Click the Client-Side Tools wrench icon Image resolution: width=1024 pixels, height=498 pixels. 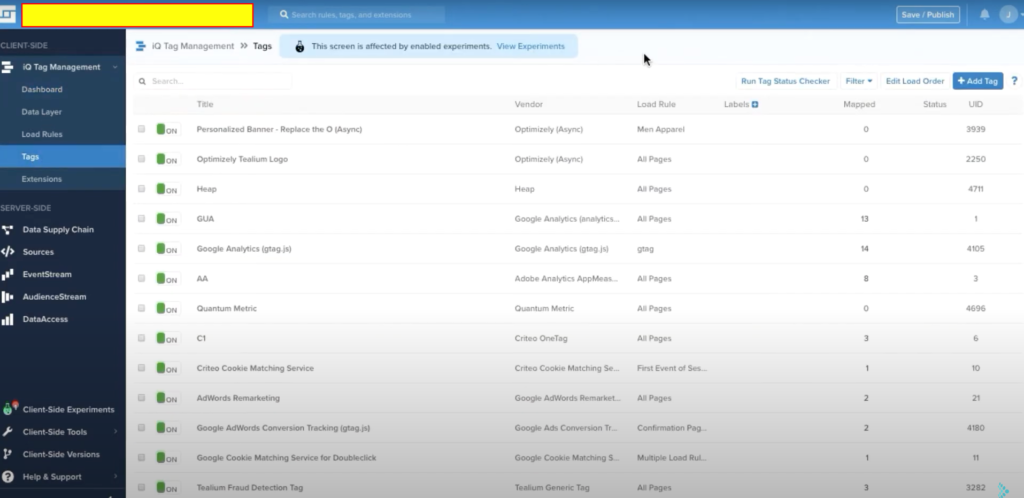coord(7,432)
